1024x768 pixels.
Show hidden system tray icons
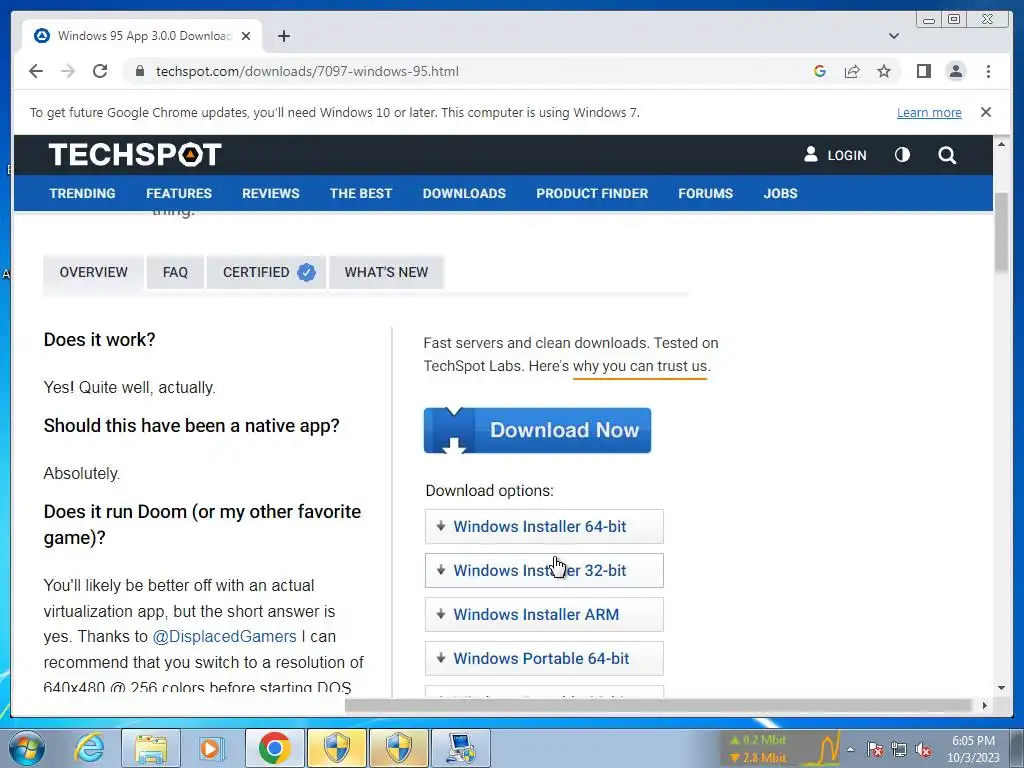850,749
